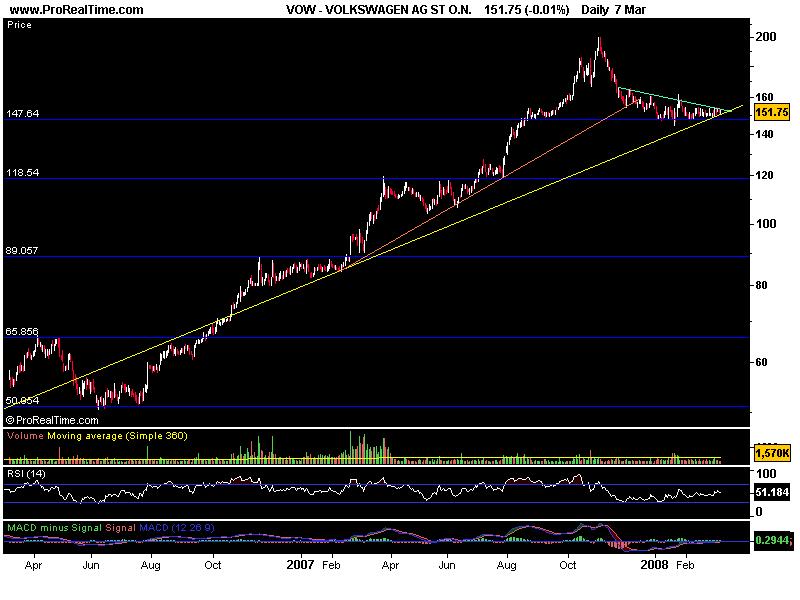Select the 50.954 horizontal level label

click(x=22, y=401)
